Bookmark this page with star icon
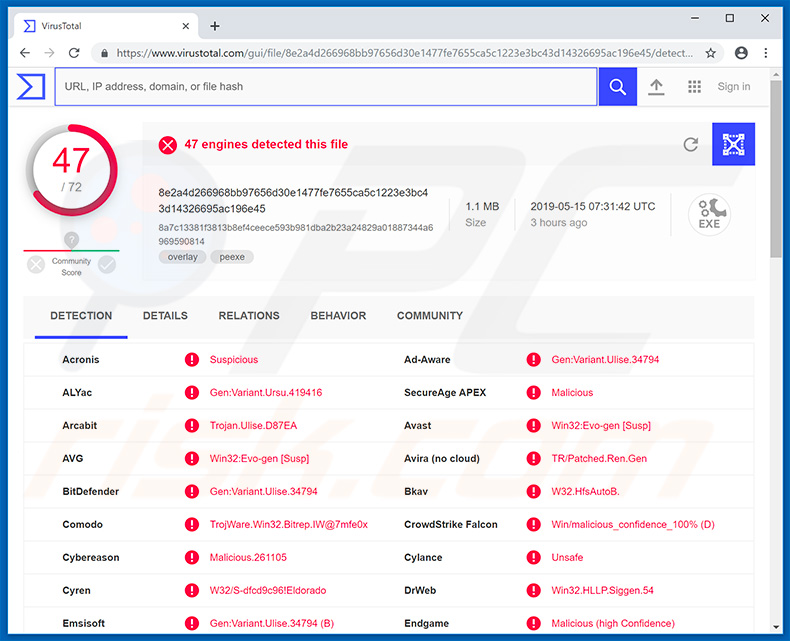 [710, 53]
